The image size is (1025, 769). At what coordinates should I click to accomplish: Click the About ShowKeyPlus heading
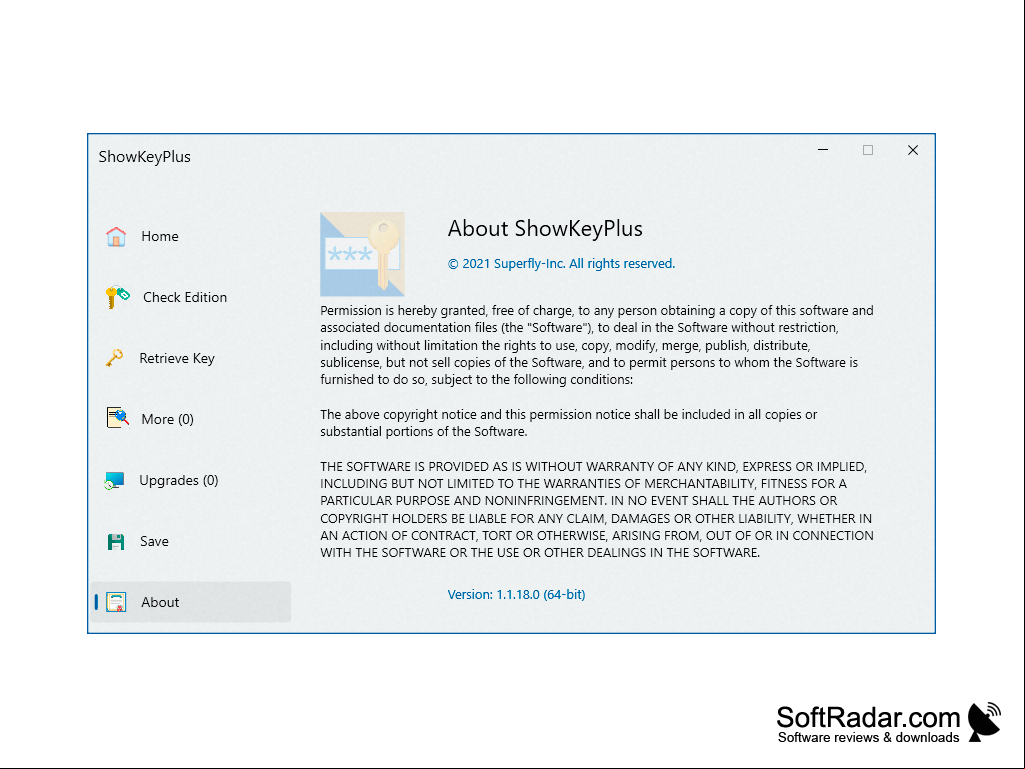point(545,228)
